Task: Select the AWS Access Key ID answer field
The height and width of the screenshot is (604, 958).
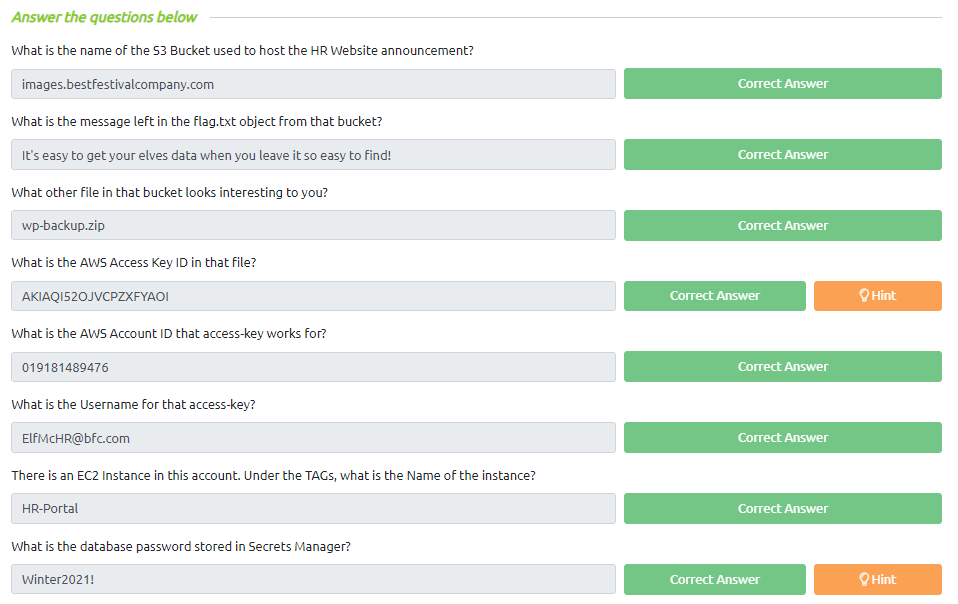Action: tap(313, 296)
